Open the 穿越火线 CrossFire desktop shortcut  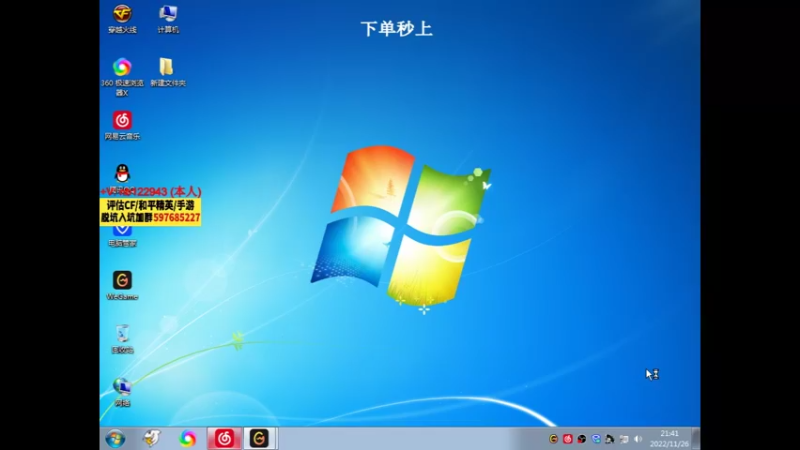click(x=122, y=19)
